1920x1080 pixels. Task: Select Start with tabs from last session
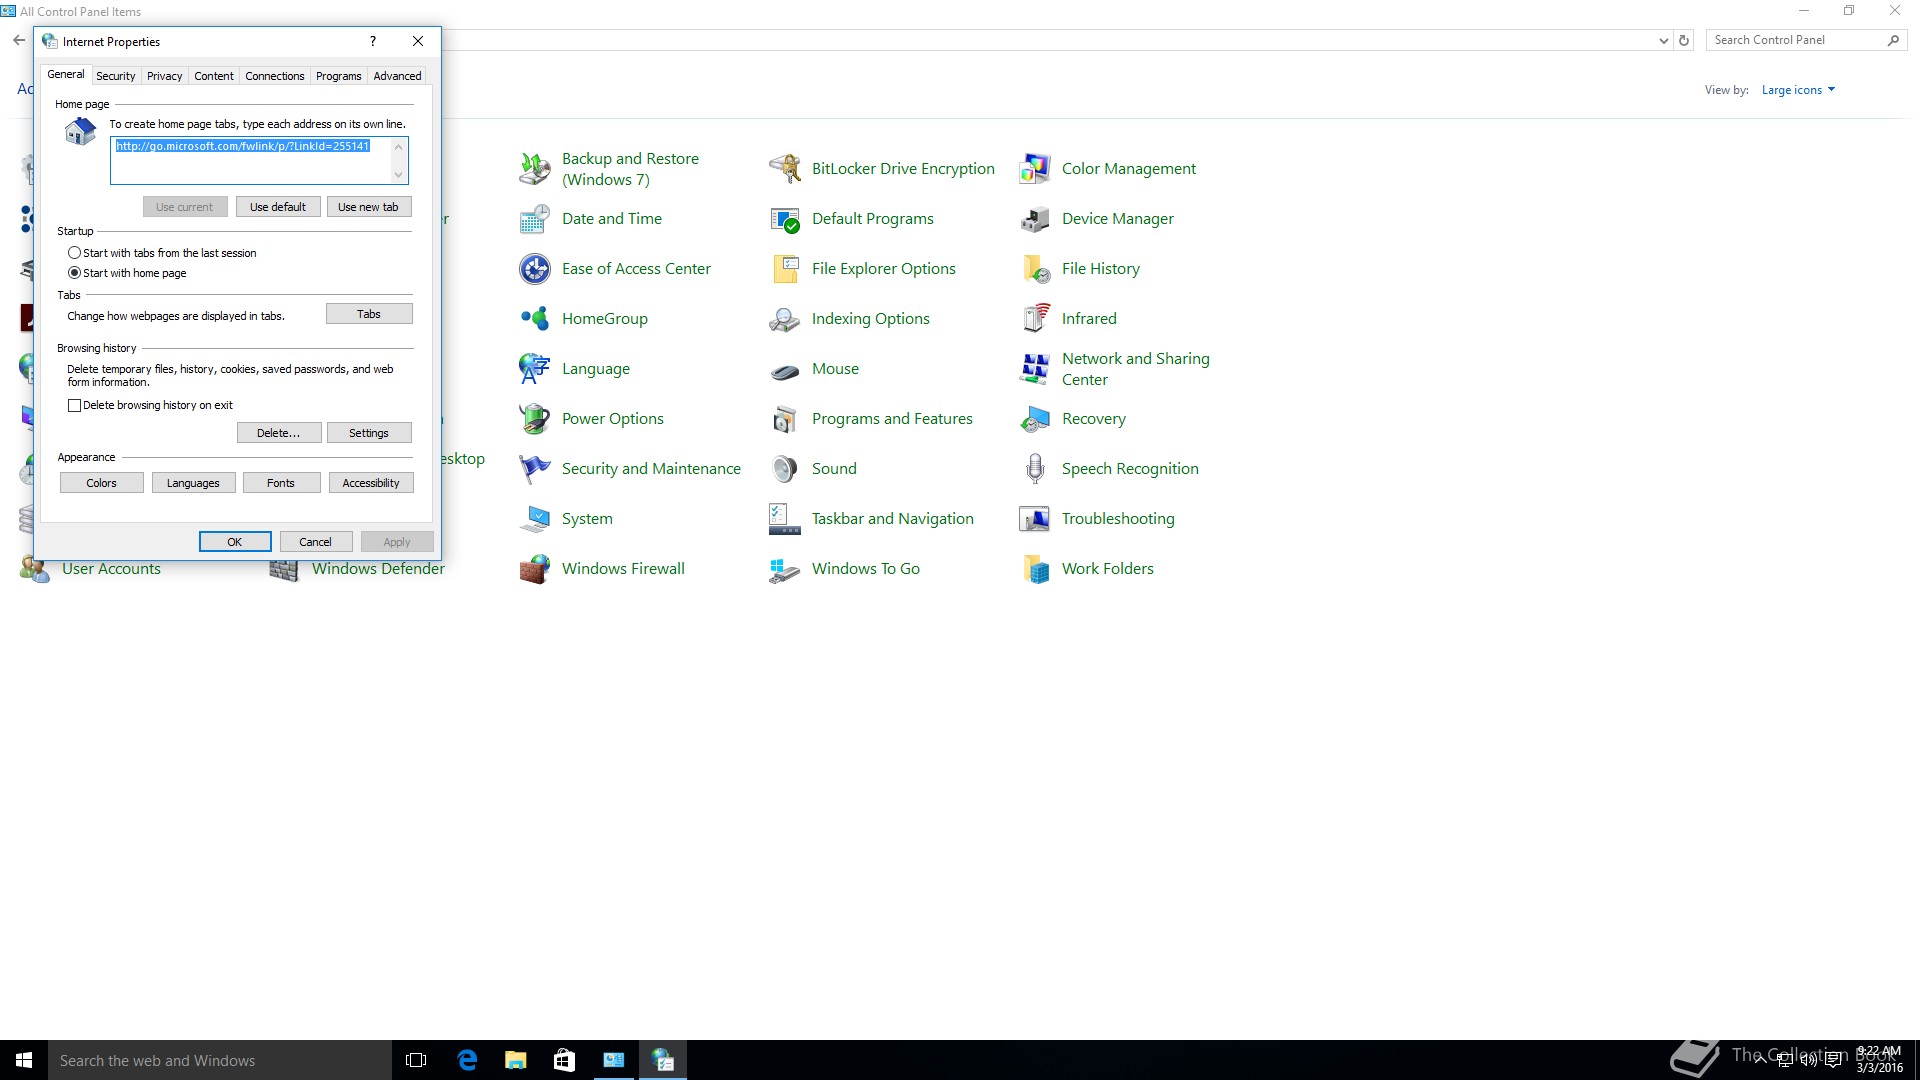pos(75,253)
